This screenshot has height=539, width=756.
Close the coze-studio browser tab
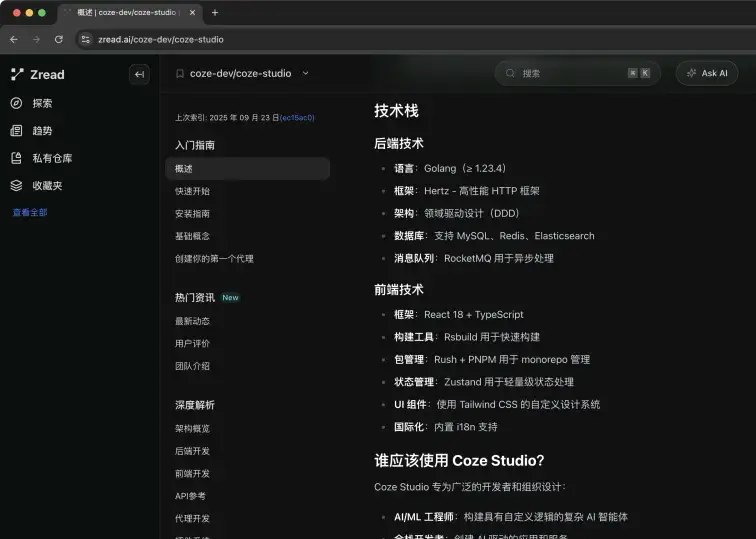point(192,13)
